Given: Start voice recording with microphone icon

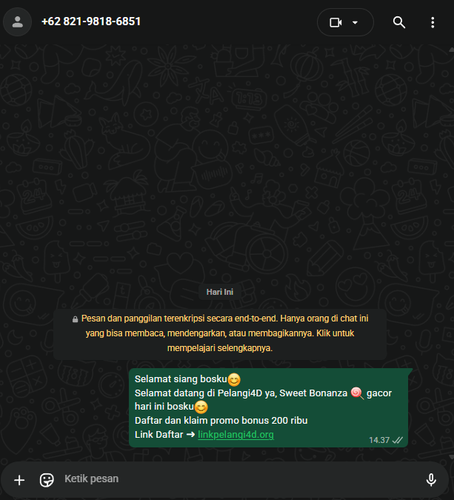Looking at the screenshot, I should point(431,480).
